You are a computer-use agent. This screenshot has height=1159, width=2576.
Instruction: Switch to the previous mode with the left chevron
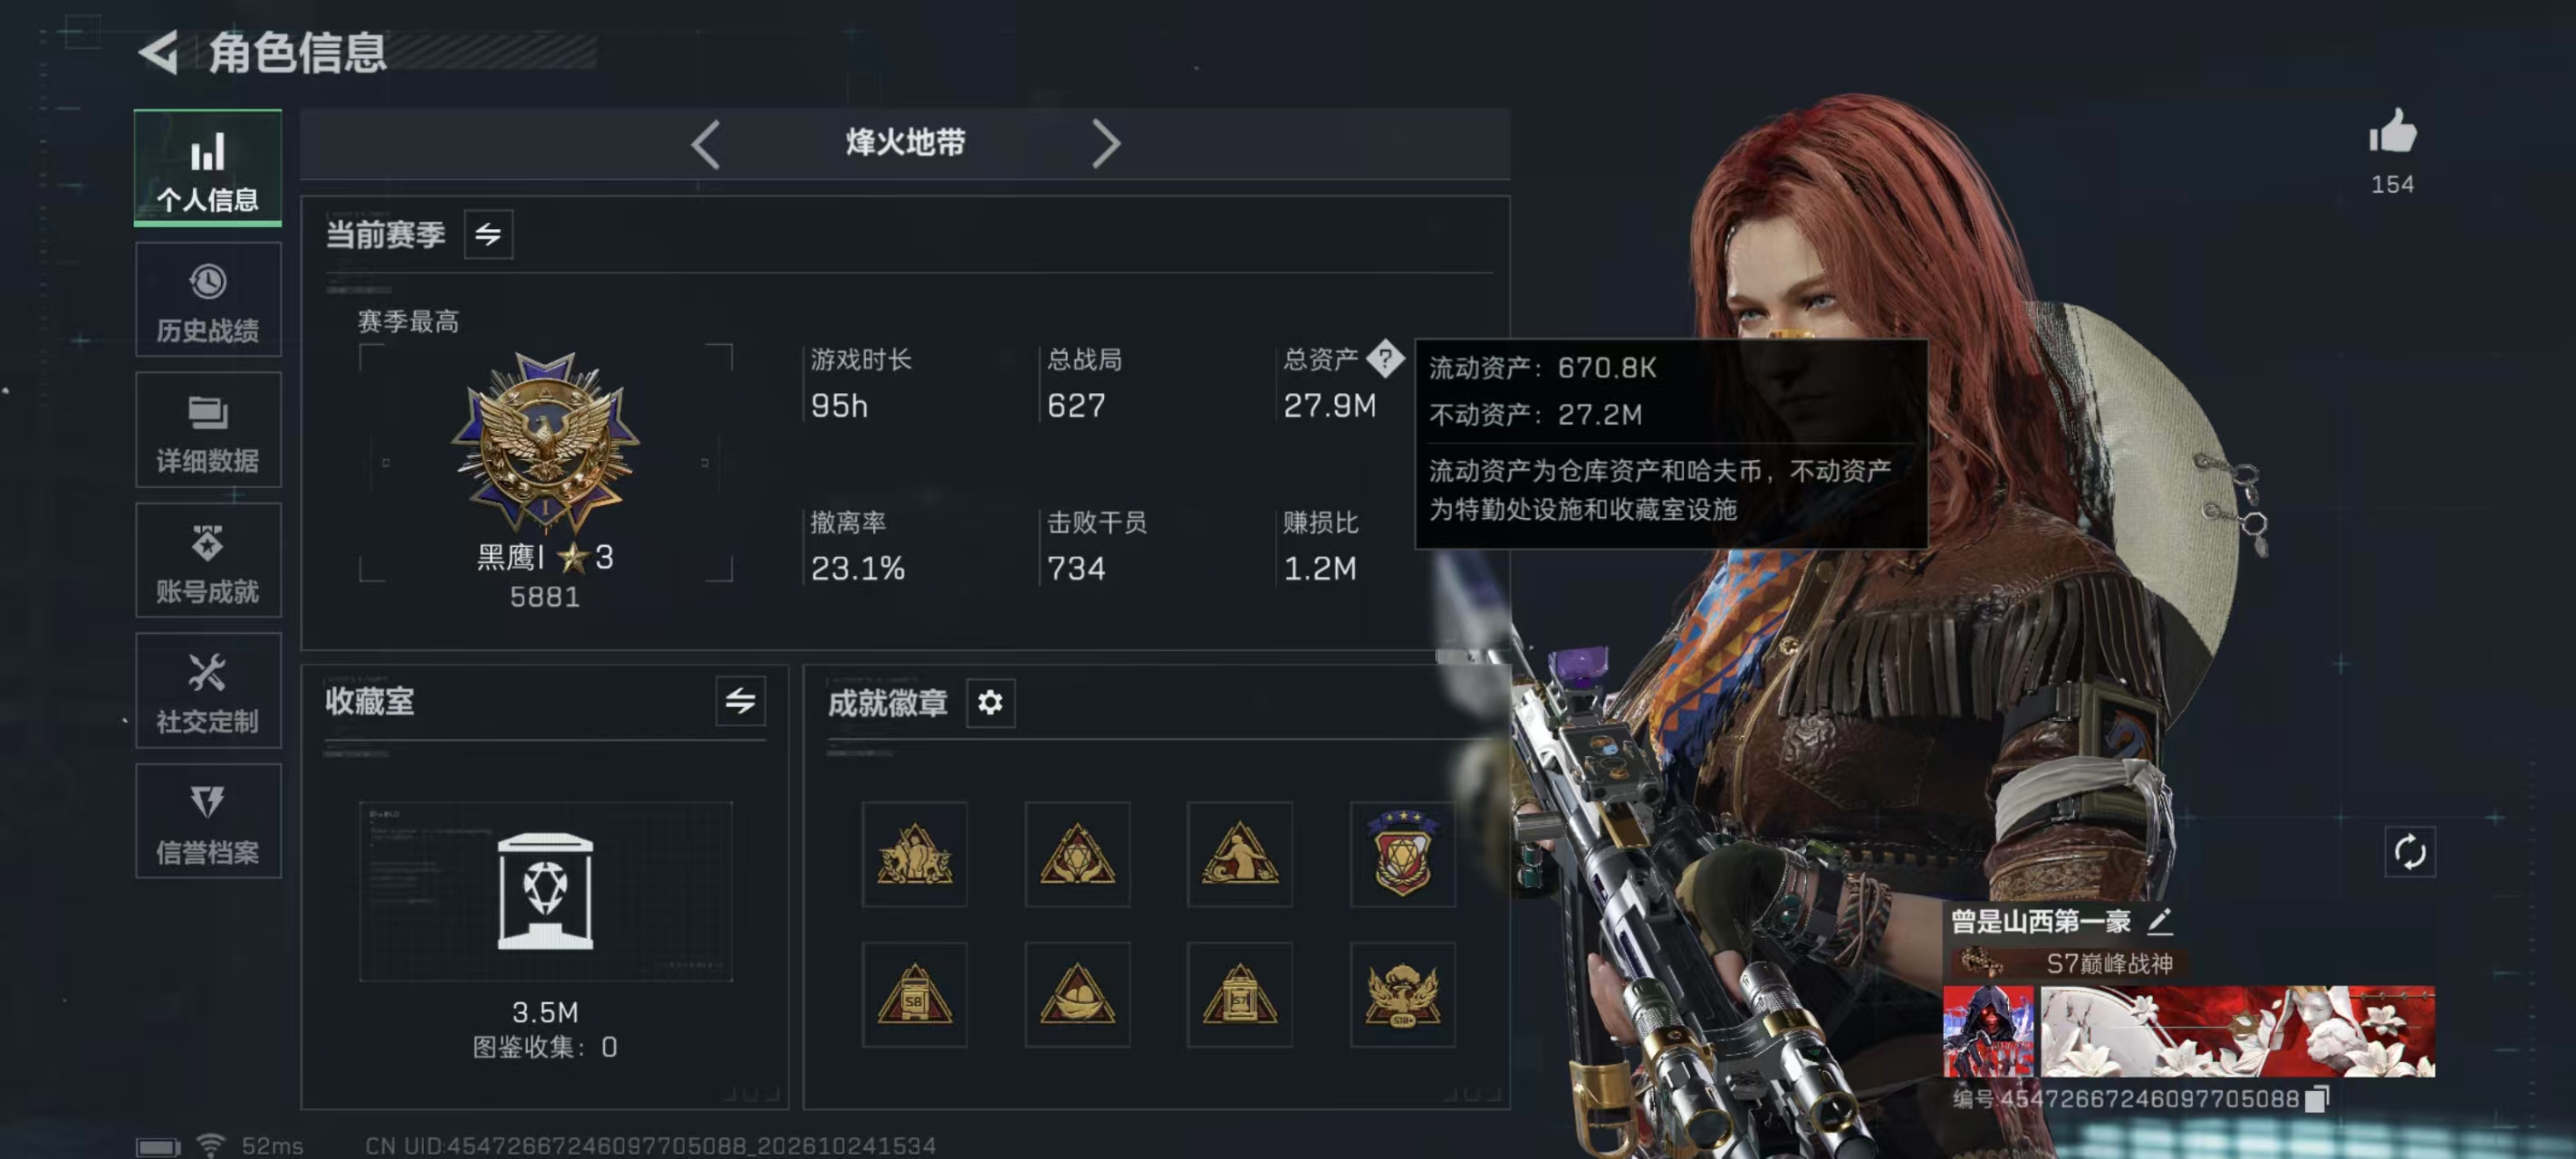pos(705,145)
